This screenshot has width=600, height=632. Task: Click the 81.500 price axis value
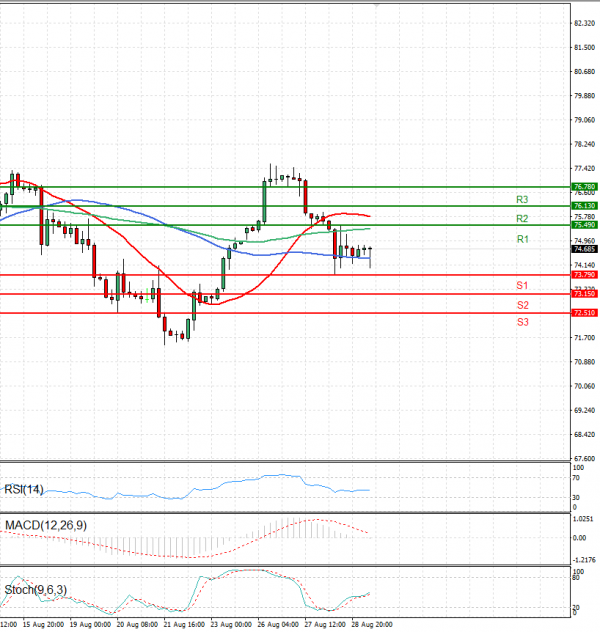pos(584,48)
